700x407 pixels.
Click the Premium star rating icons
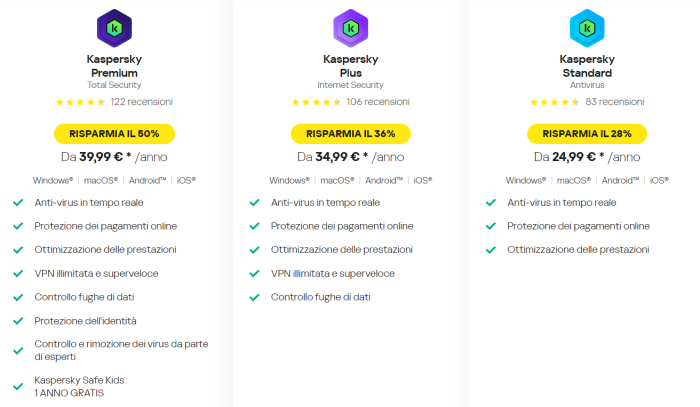[80, 102]
